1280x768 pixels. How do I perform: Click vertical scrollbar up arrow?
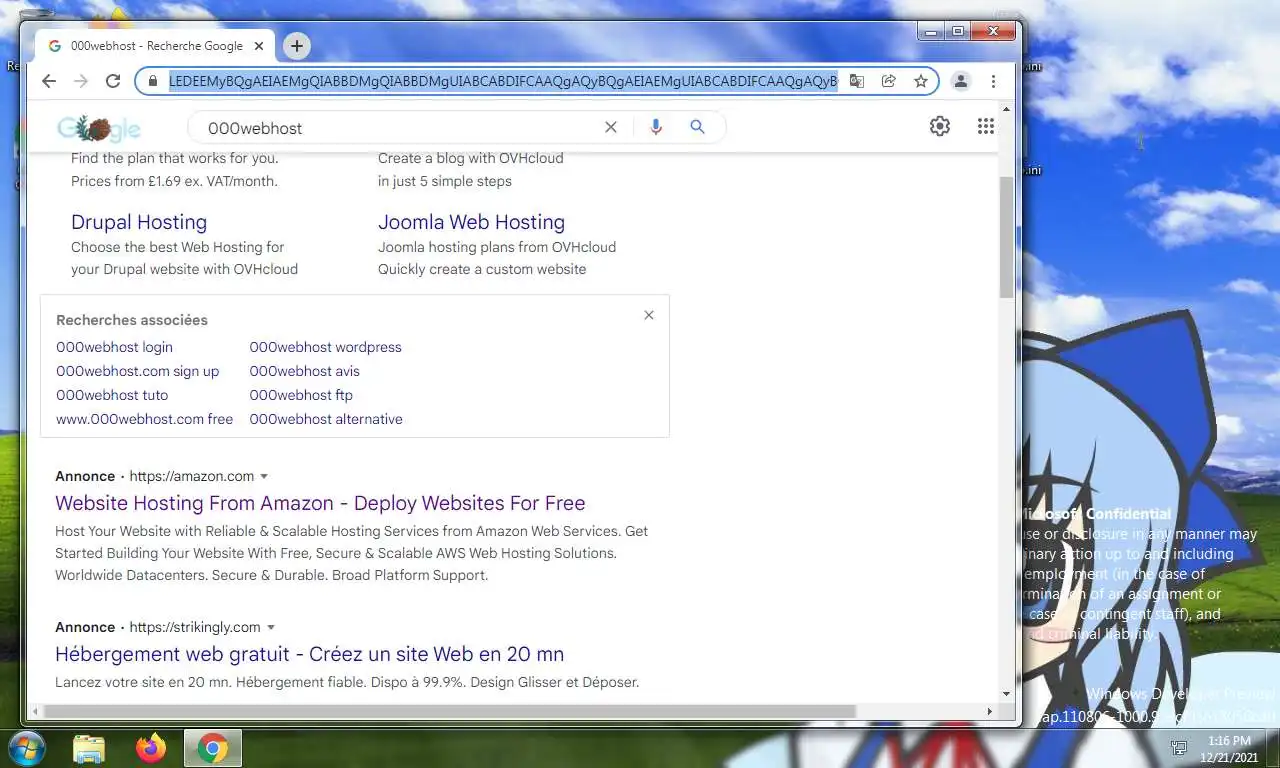[1006, 108]
